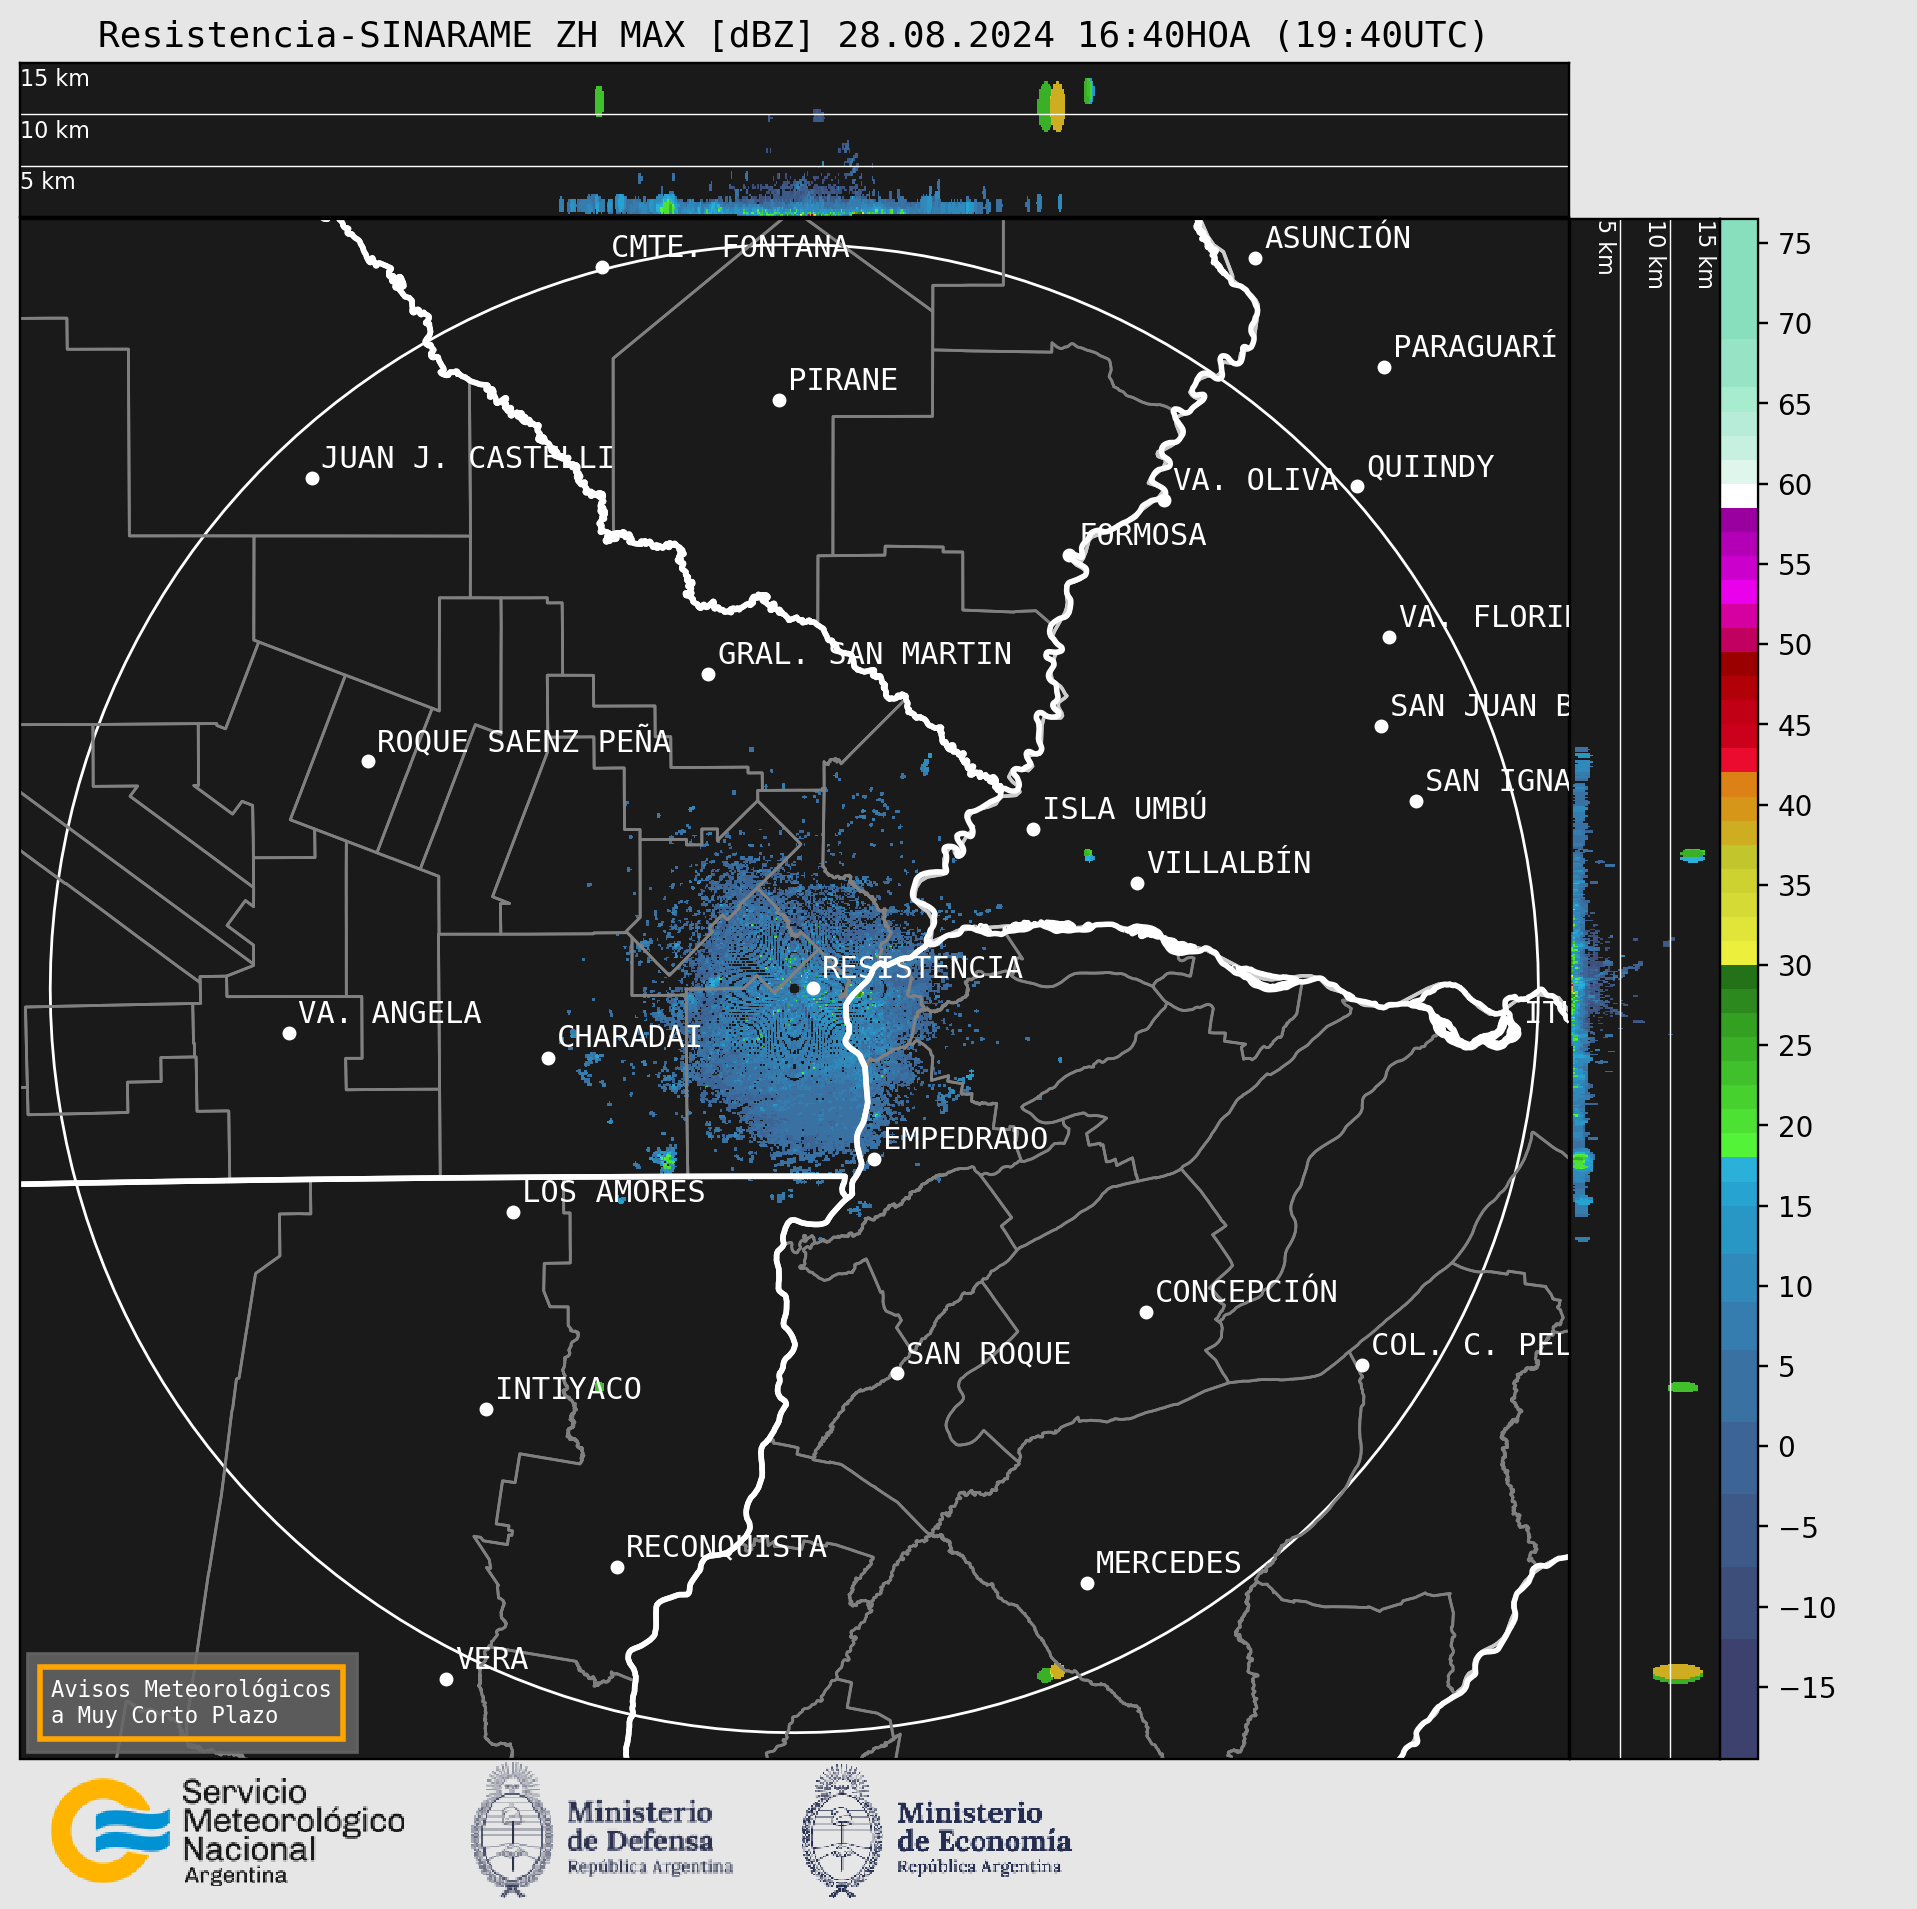Viewport: 1917px width, 1909px height.
Task: Click the LOS AMORES label
Action: coord(614,1192)
